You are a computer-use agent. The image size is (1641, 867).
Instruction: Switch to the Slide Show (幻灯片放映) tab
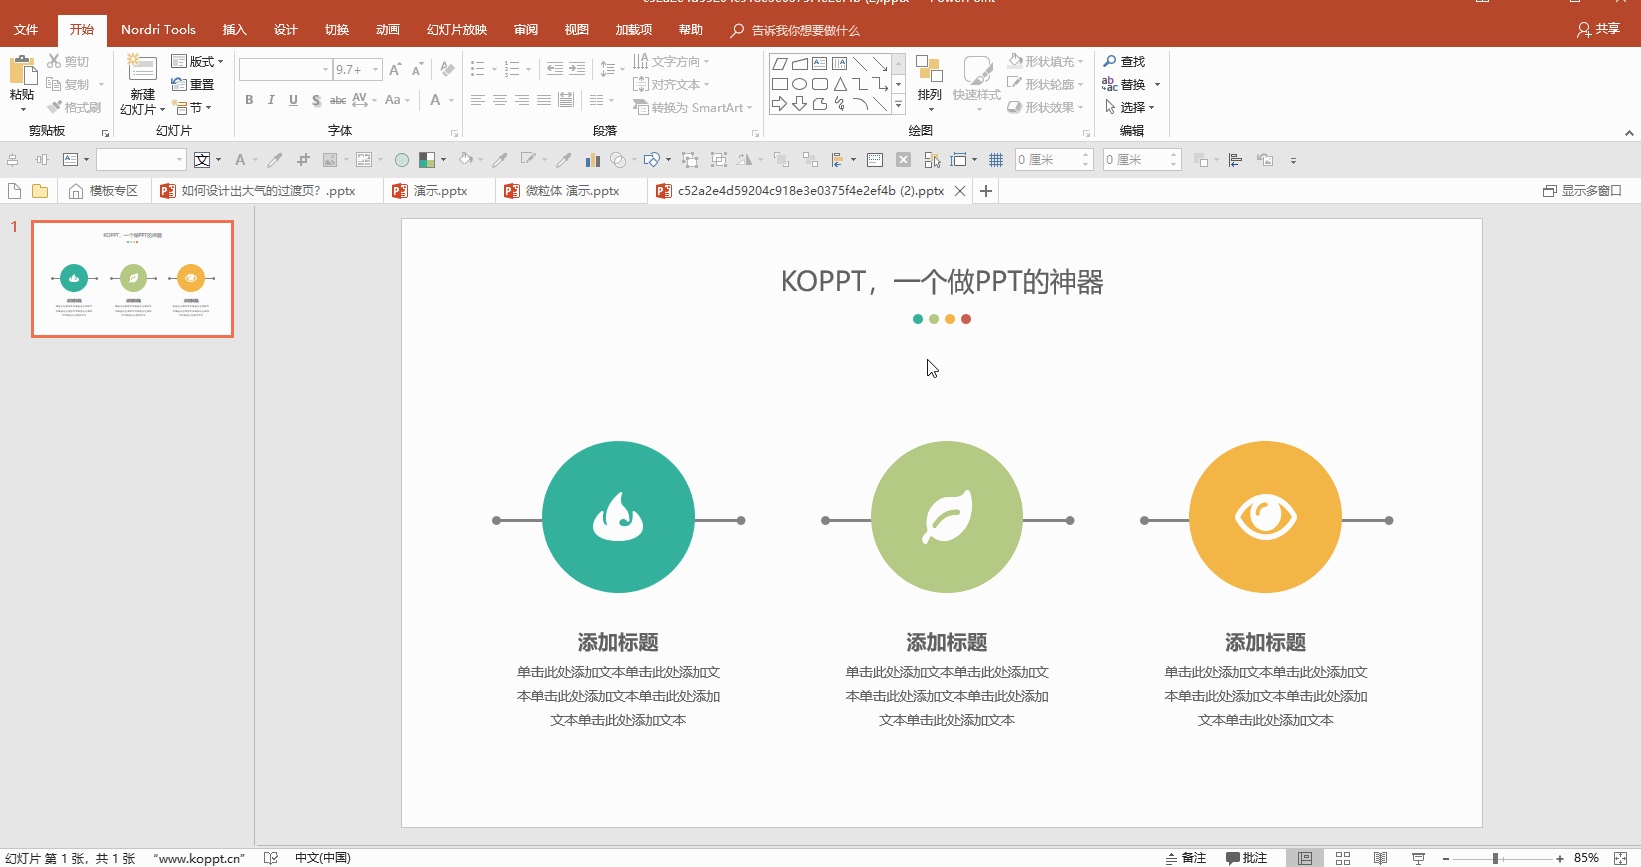coord(457,30)
